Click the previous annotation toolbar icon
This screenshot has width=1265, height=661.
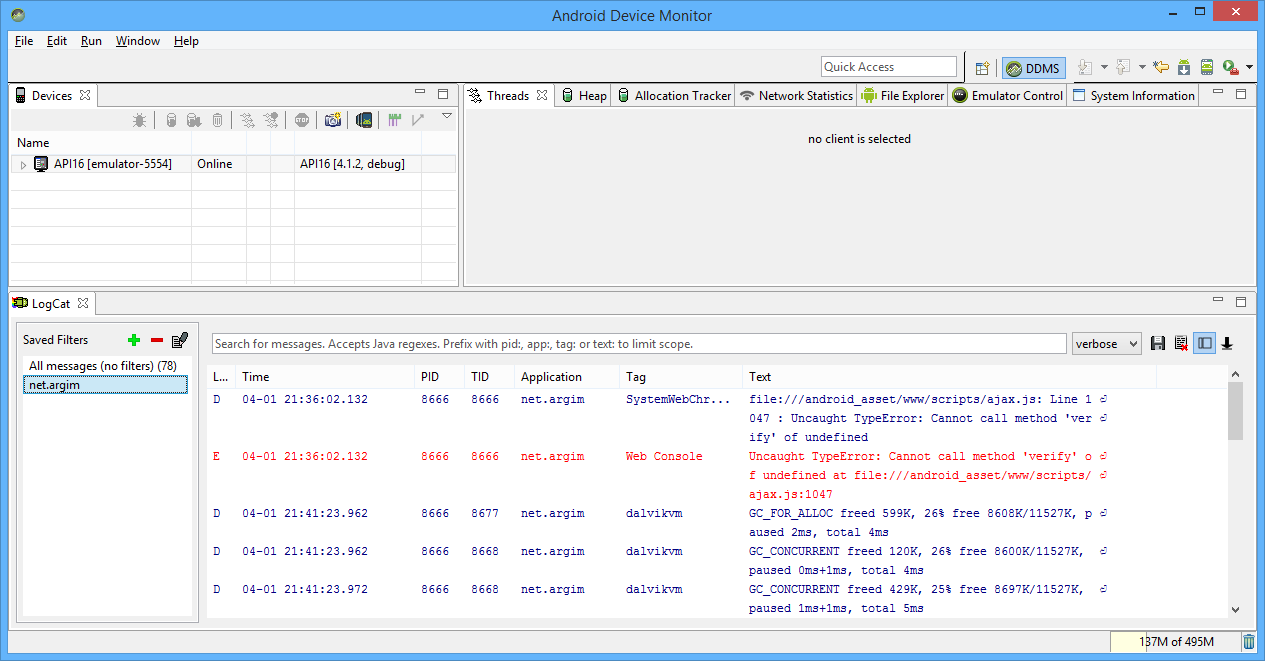point(1124,67)
